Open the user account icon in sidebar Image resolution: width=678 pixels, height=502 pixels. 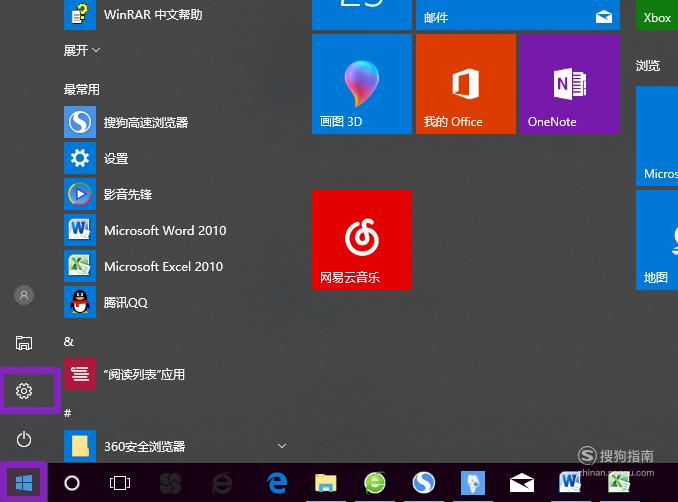pyautogui.click(x=24, y=295)
